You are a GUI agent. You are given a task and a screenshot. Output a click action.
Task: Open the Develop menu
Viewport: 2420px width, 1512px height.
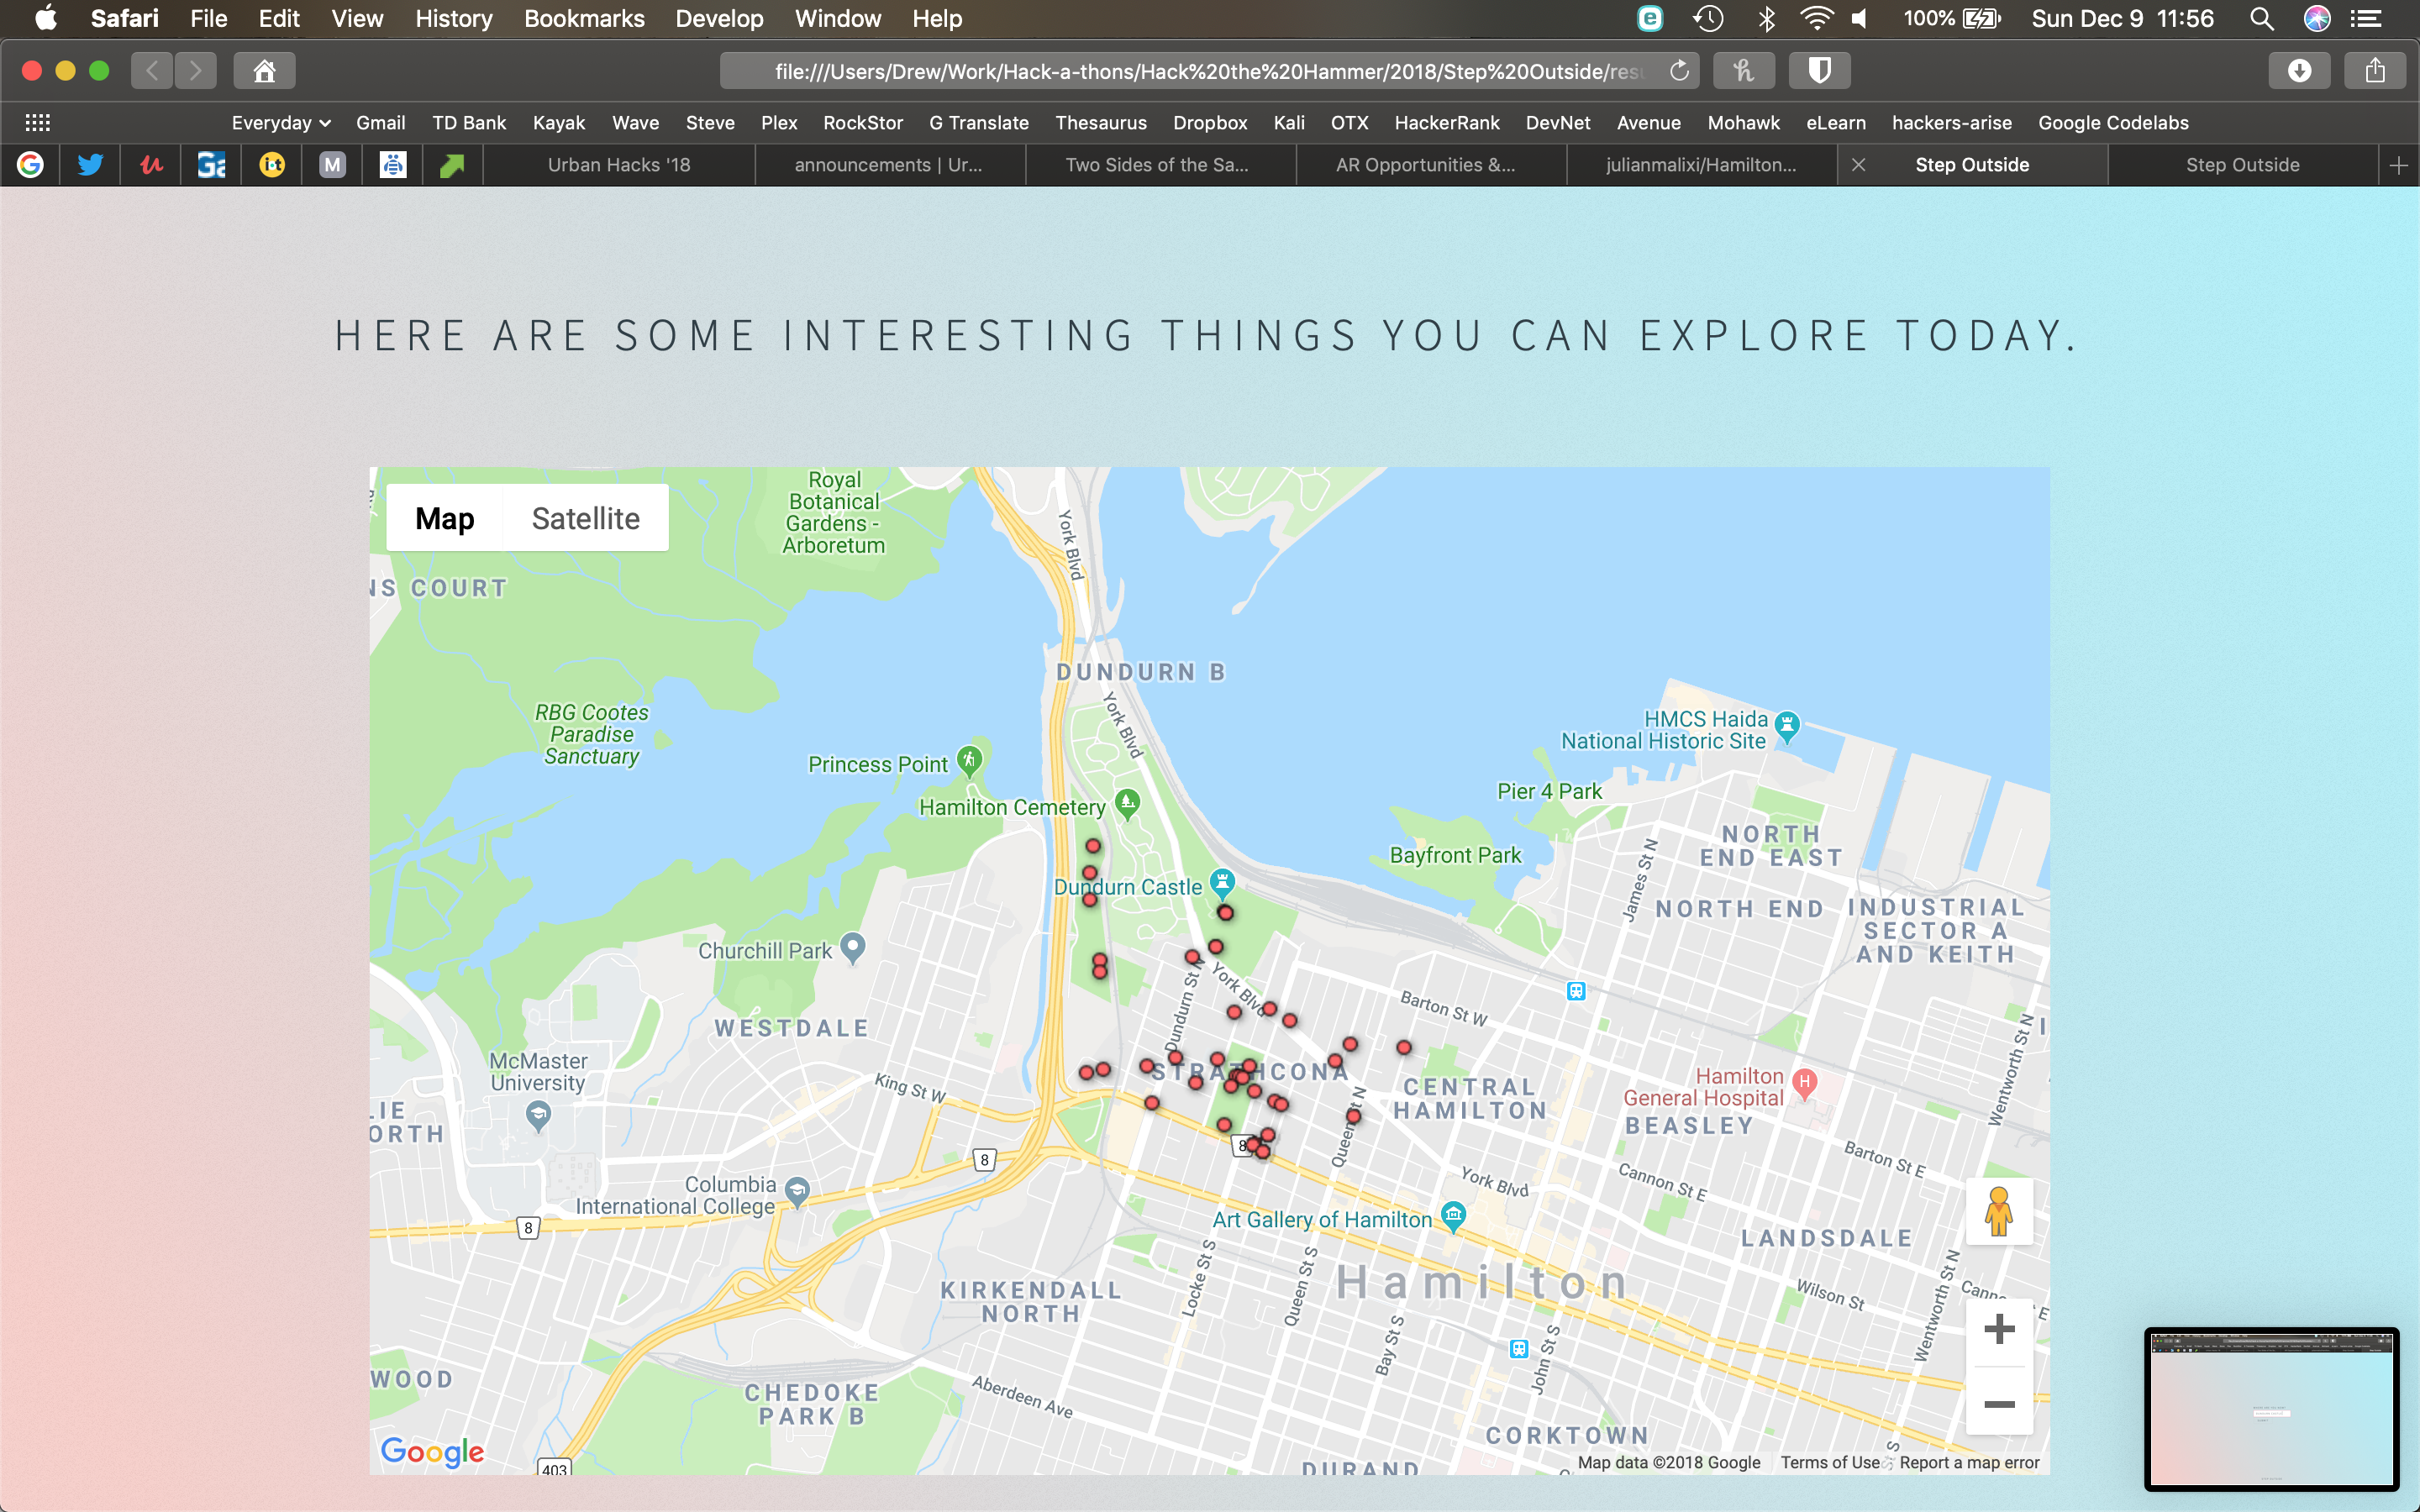719,18
